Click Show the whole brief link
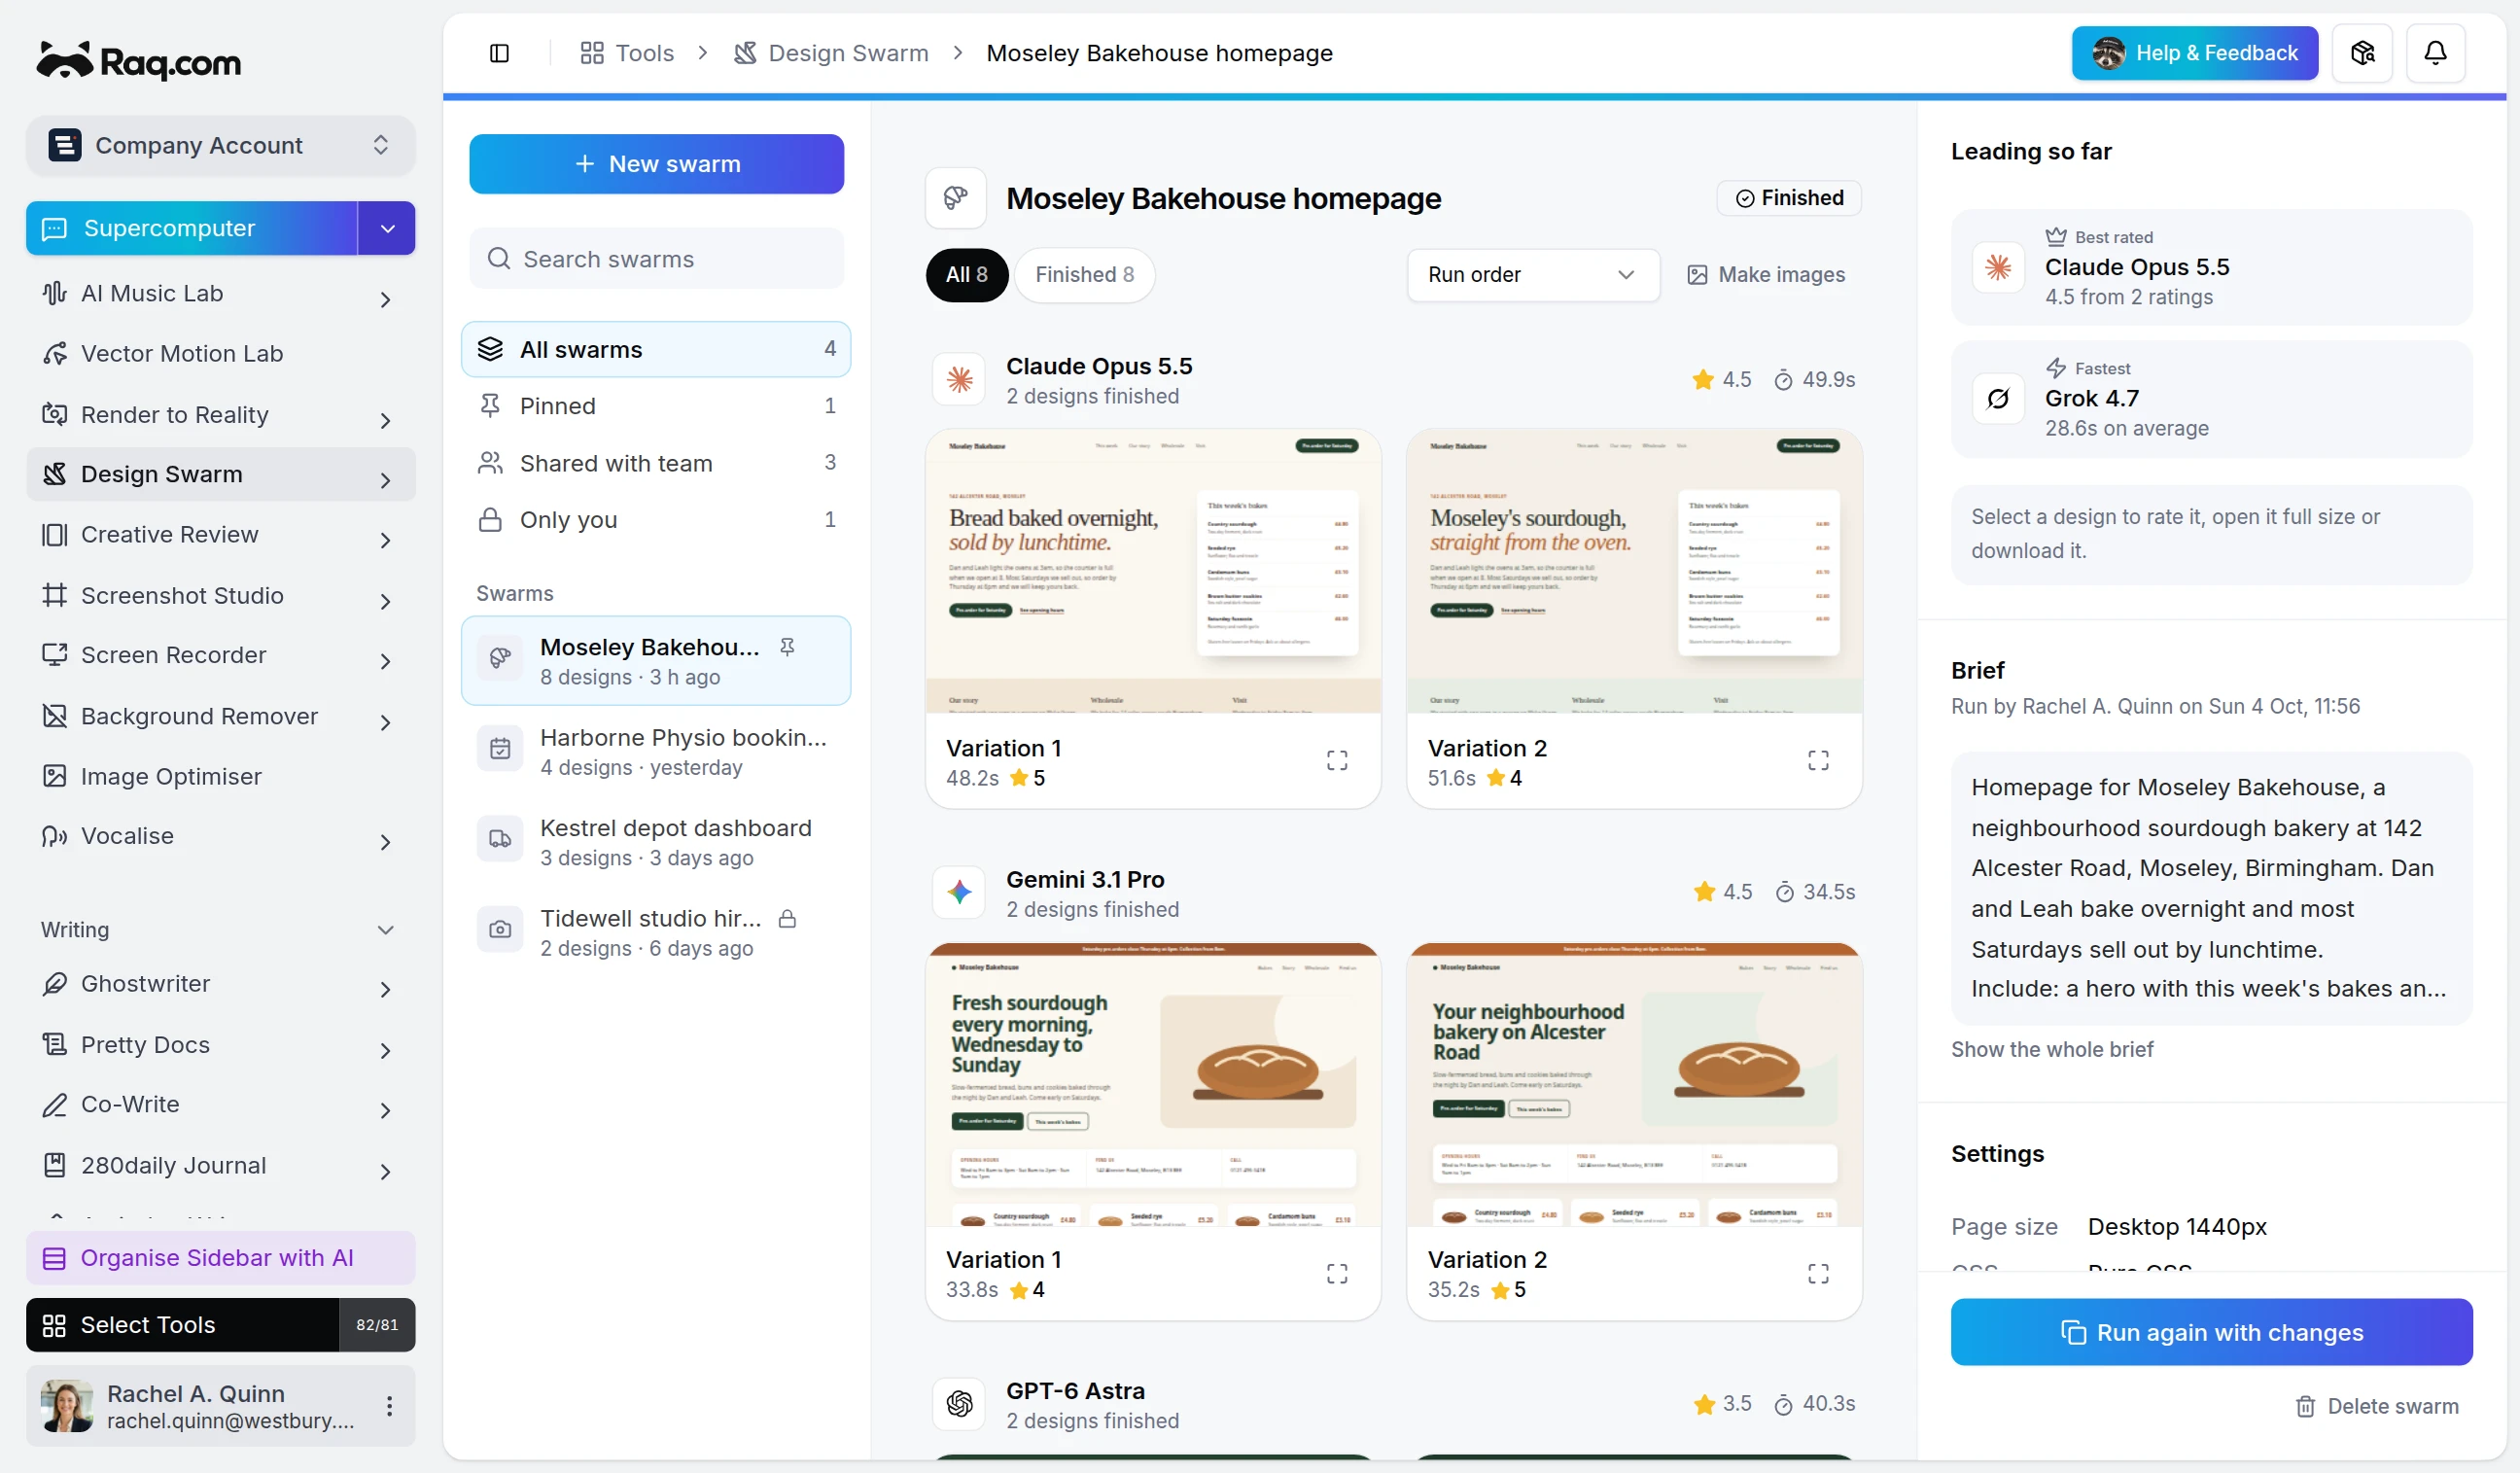 [2052, 1049]
